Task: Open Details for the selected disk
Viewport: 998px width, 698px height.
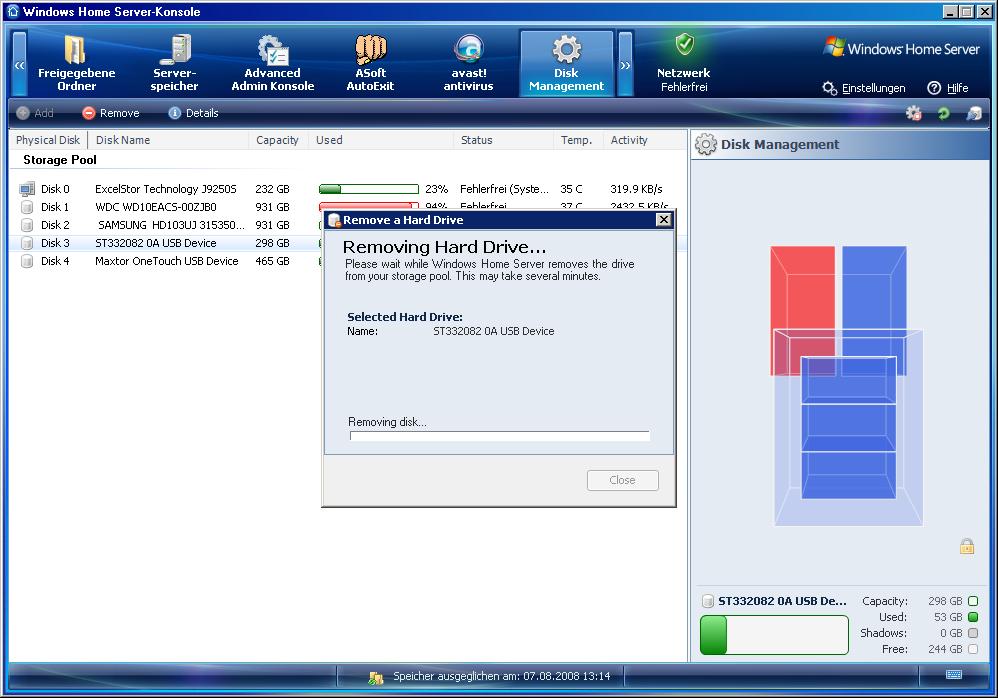Action: pyautogui.click(x=193, y=113)
